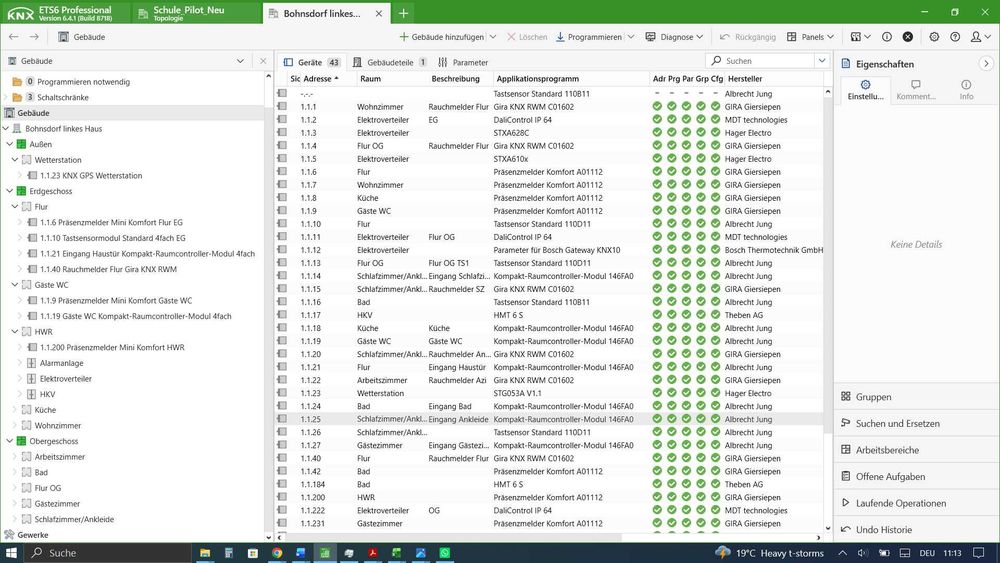Screen dimensions: 1000x563
Task: Go forward with the right arrow
Action: 34,37
